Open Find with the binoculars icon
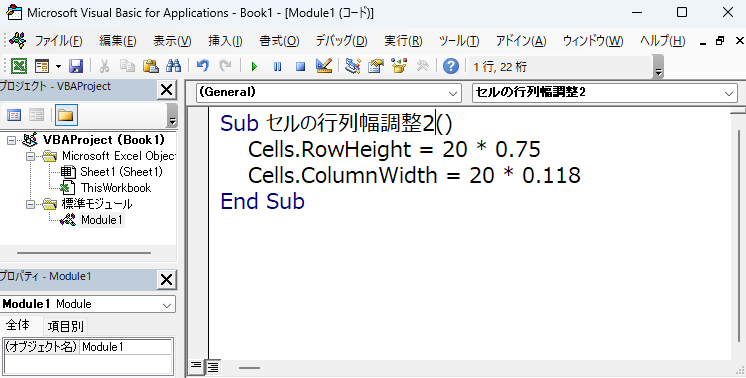The image size is (746, 378). [174, 66]
